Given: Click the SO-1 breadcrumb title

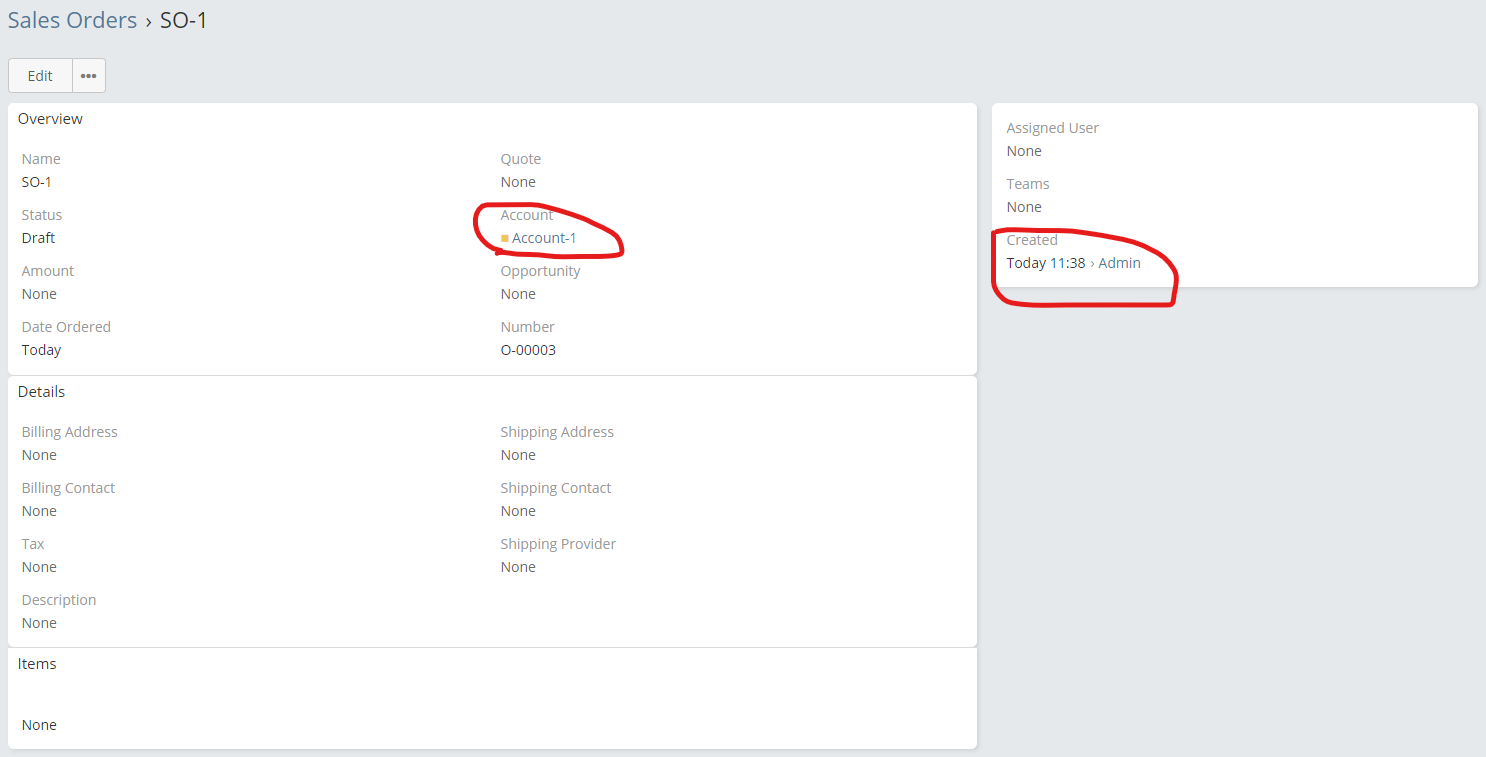Looking at the screenshot, I should click(184, 20).
